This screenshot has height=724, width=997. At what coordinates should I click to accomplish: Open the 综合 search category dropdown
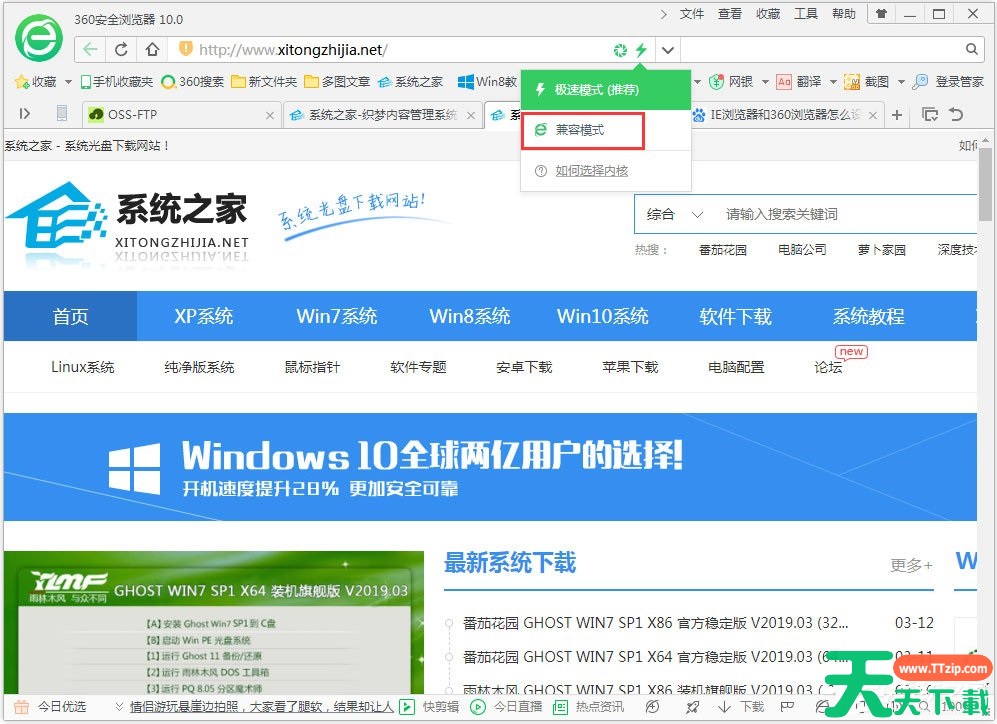(675, 214)
